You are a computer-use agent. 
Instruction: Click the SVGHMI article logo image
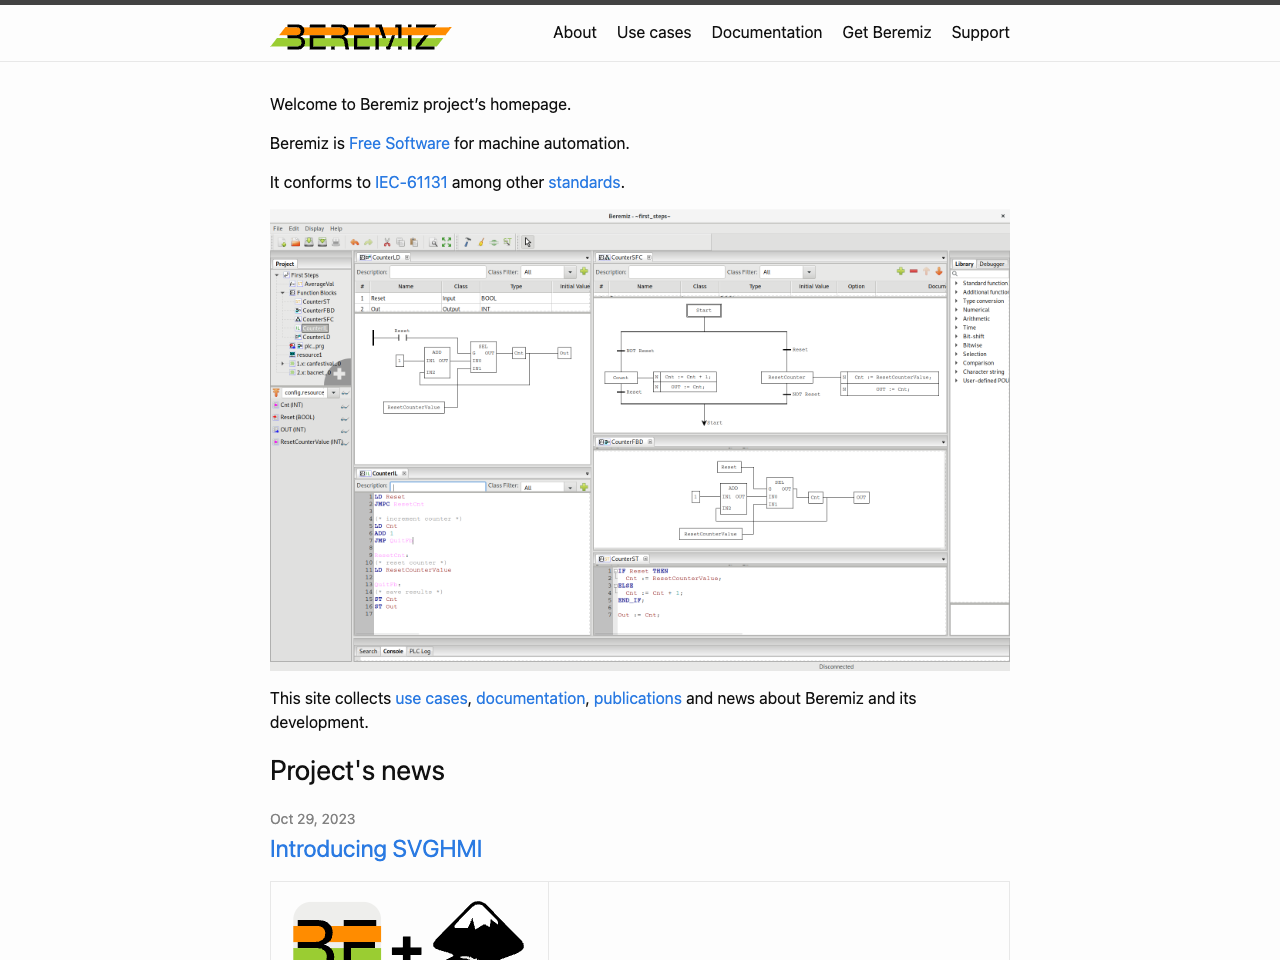(409, 930)
